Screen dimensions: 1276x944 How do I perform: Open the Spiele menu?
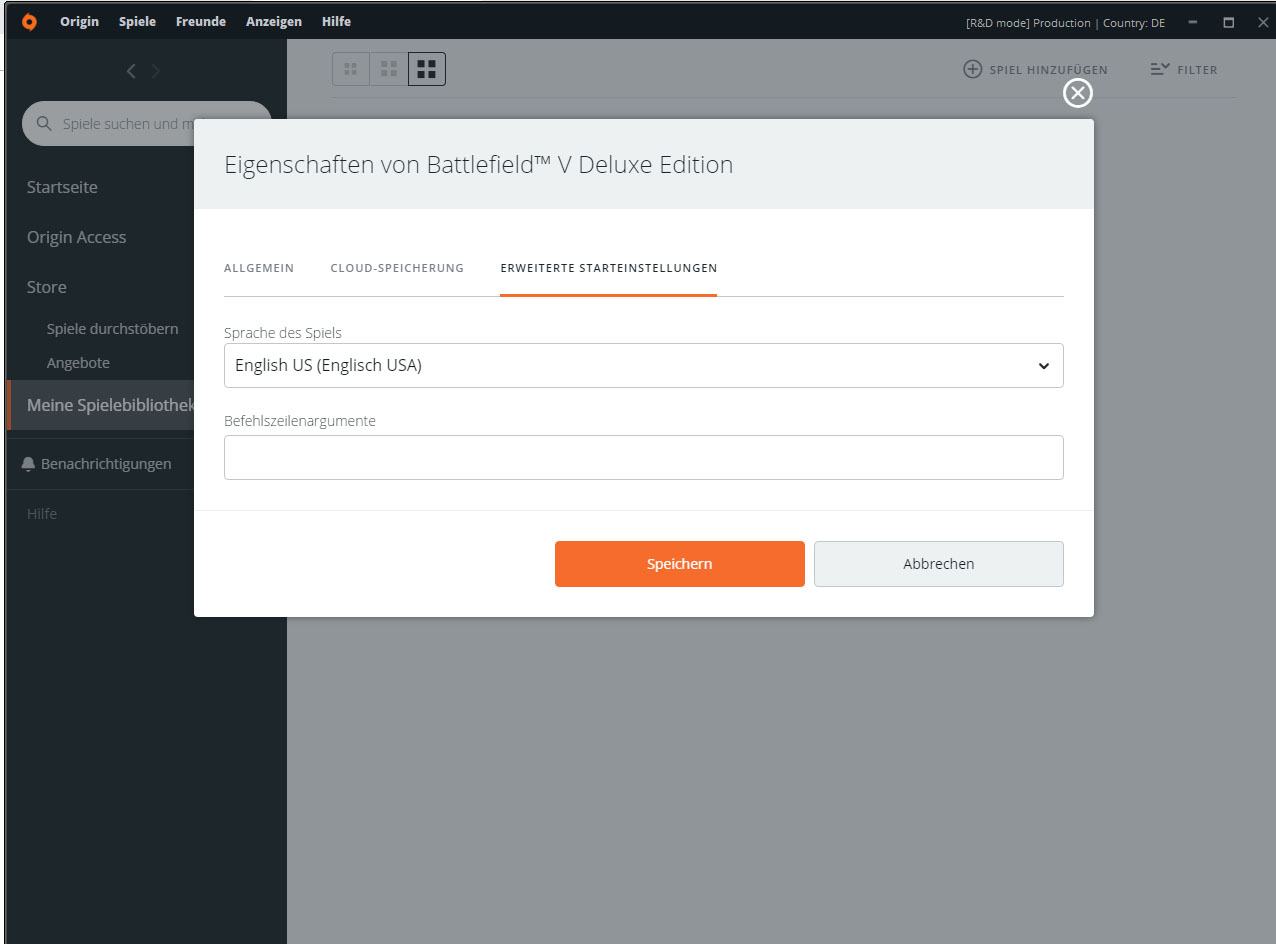137,21
